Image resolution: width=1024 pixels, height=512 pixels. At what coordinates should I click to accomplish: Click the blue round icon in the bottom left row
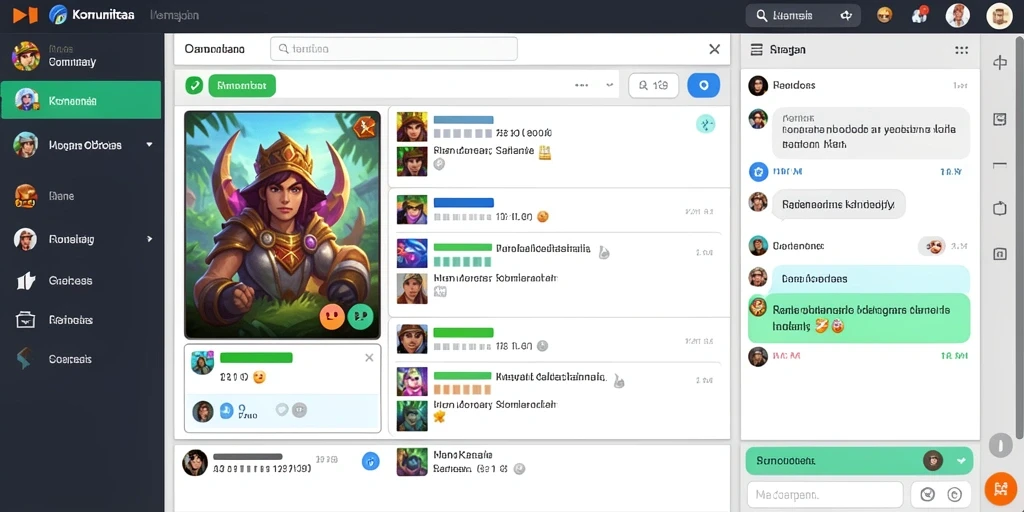[x=370, y=462]
